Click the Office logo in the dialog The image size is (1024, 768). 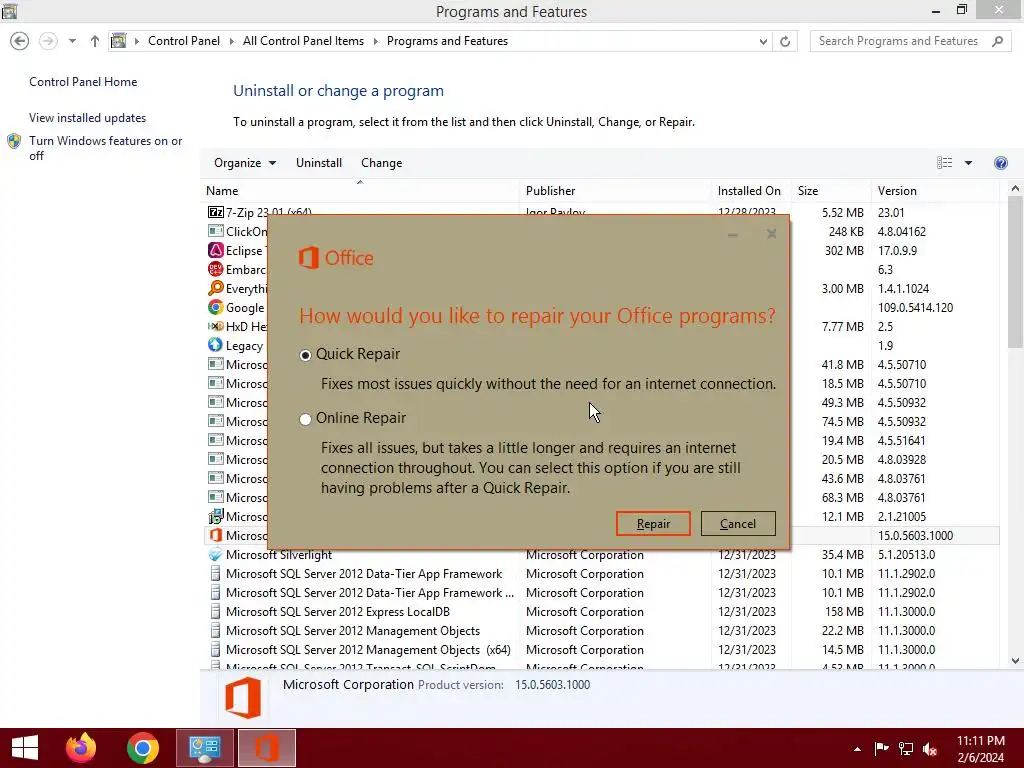pyautogui.click(x=336, y=258)
